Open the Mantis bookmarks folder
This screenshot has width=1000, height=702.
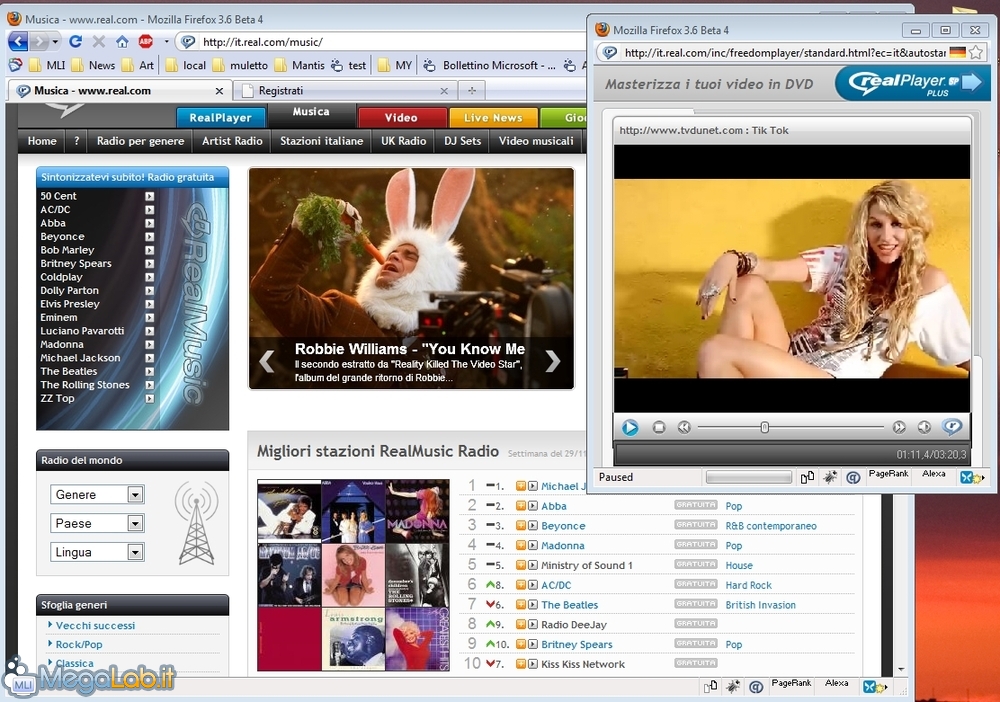pyautogui.click(x=300, y=65)
